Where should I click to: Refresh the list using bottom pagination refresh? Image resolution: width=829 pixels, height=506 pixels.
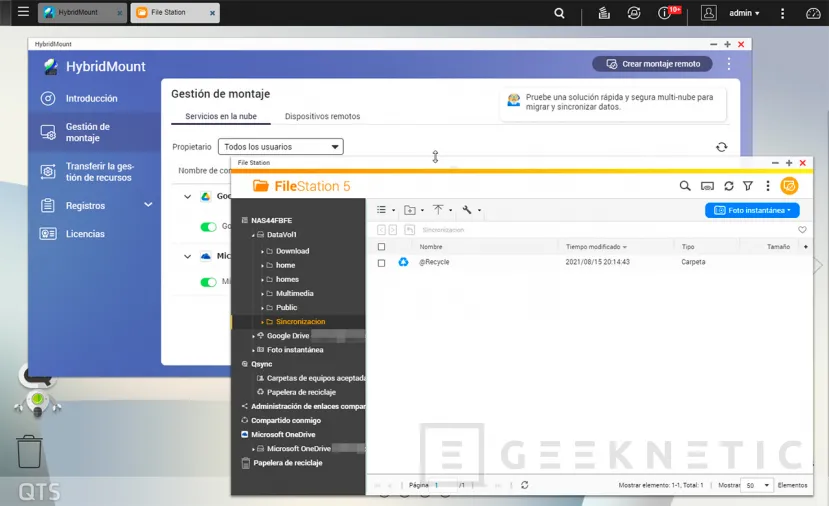coord(524,485)
